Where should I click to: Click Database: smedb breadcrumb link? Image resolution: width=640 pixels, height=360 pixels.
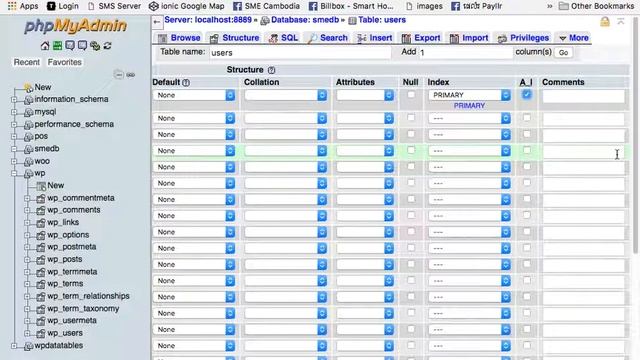(304, 20)
